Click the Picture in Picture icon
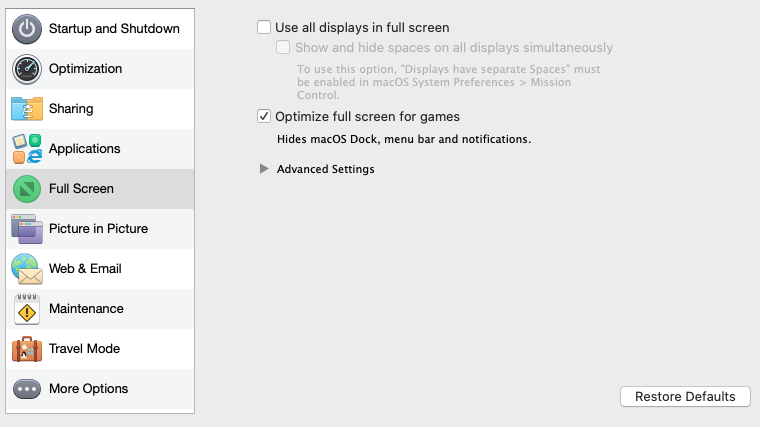Viewport: 760px width, 427px height. (x=27, y=229)
